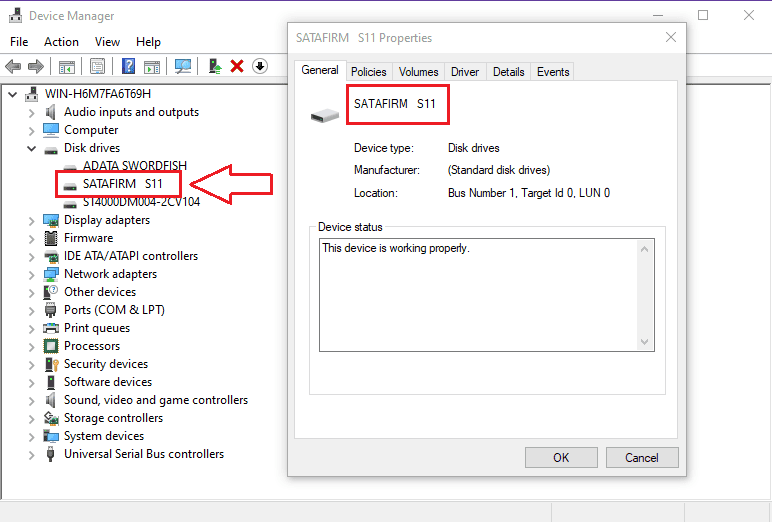Close the SATAFIRM S11 Properties dialog
Viewport: 772px width, 522px height.
tap(671, 37)
